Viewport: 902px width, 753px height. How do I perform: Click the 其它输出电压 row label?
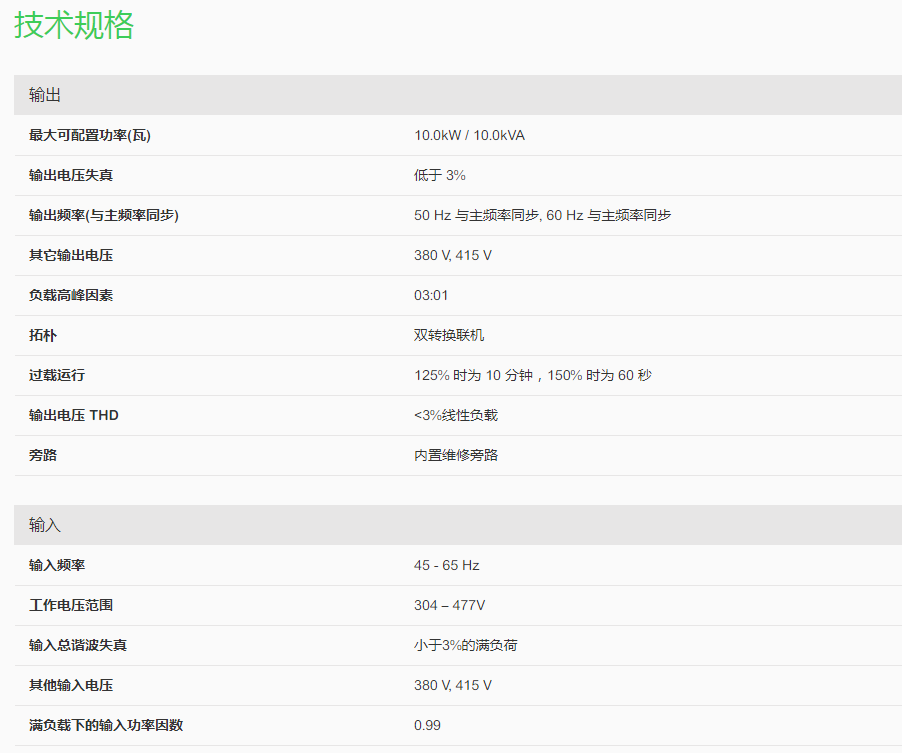pyautogui.click(x=71, y=255)
